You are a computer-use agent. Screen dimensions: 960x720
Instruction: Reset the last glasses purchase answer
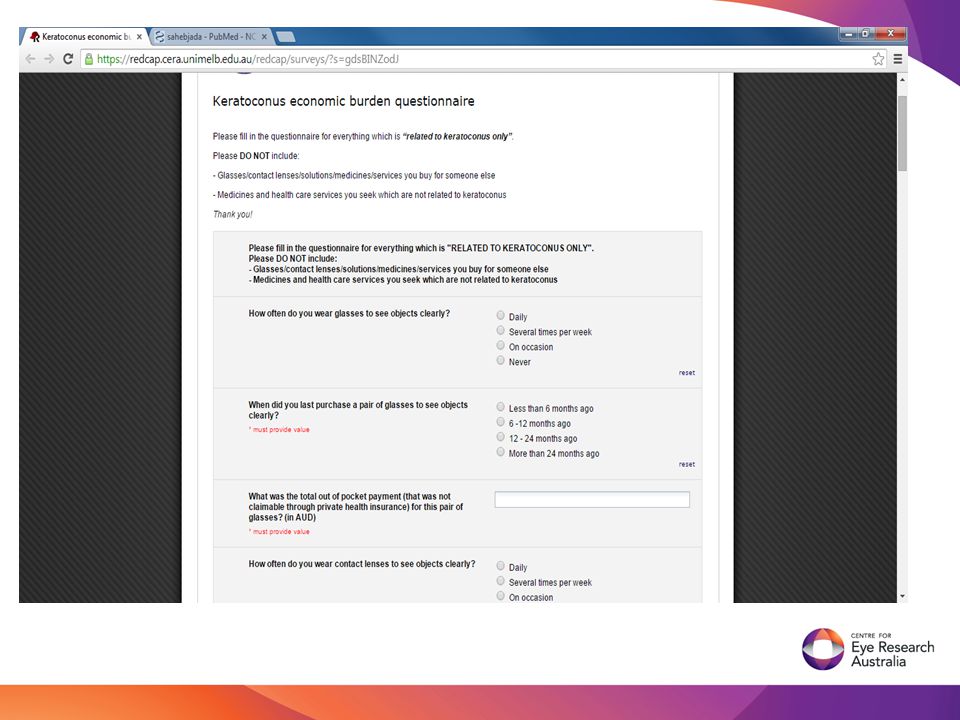tap(686, 464)
